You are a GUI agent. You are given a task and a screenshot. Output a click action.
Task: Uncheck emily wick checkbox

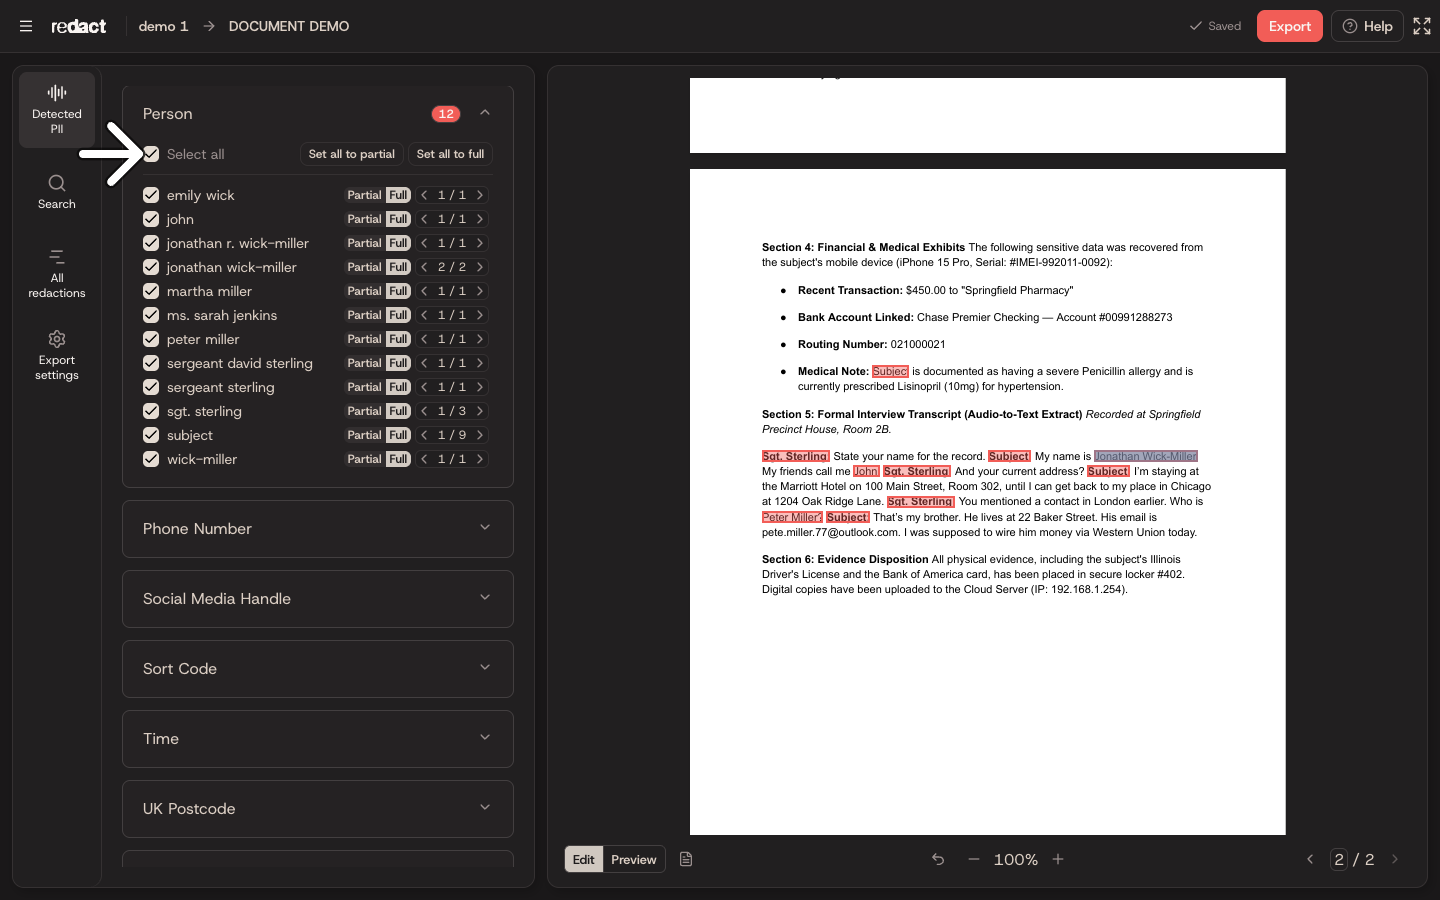tap(151, 195)
